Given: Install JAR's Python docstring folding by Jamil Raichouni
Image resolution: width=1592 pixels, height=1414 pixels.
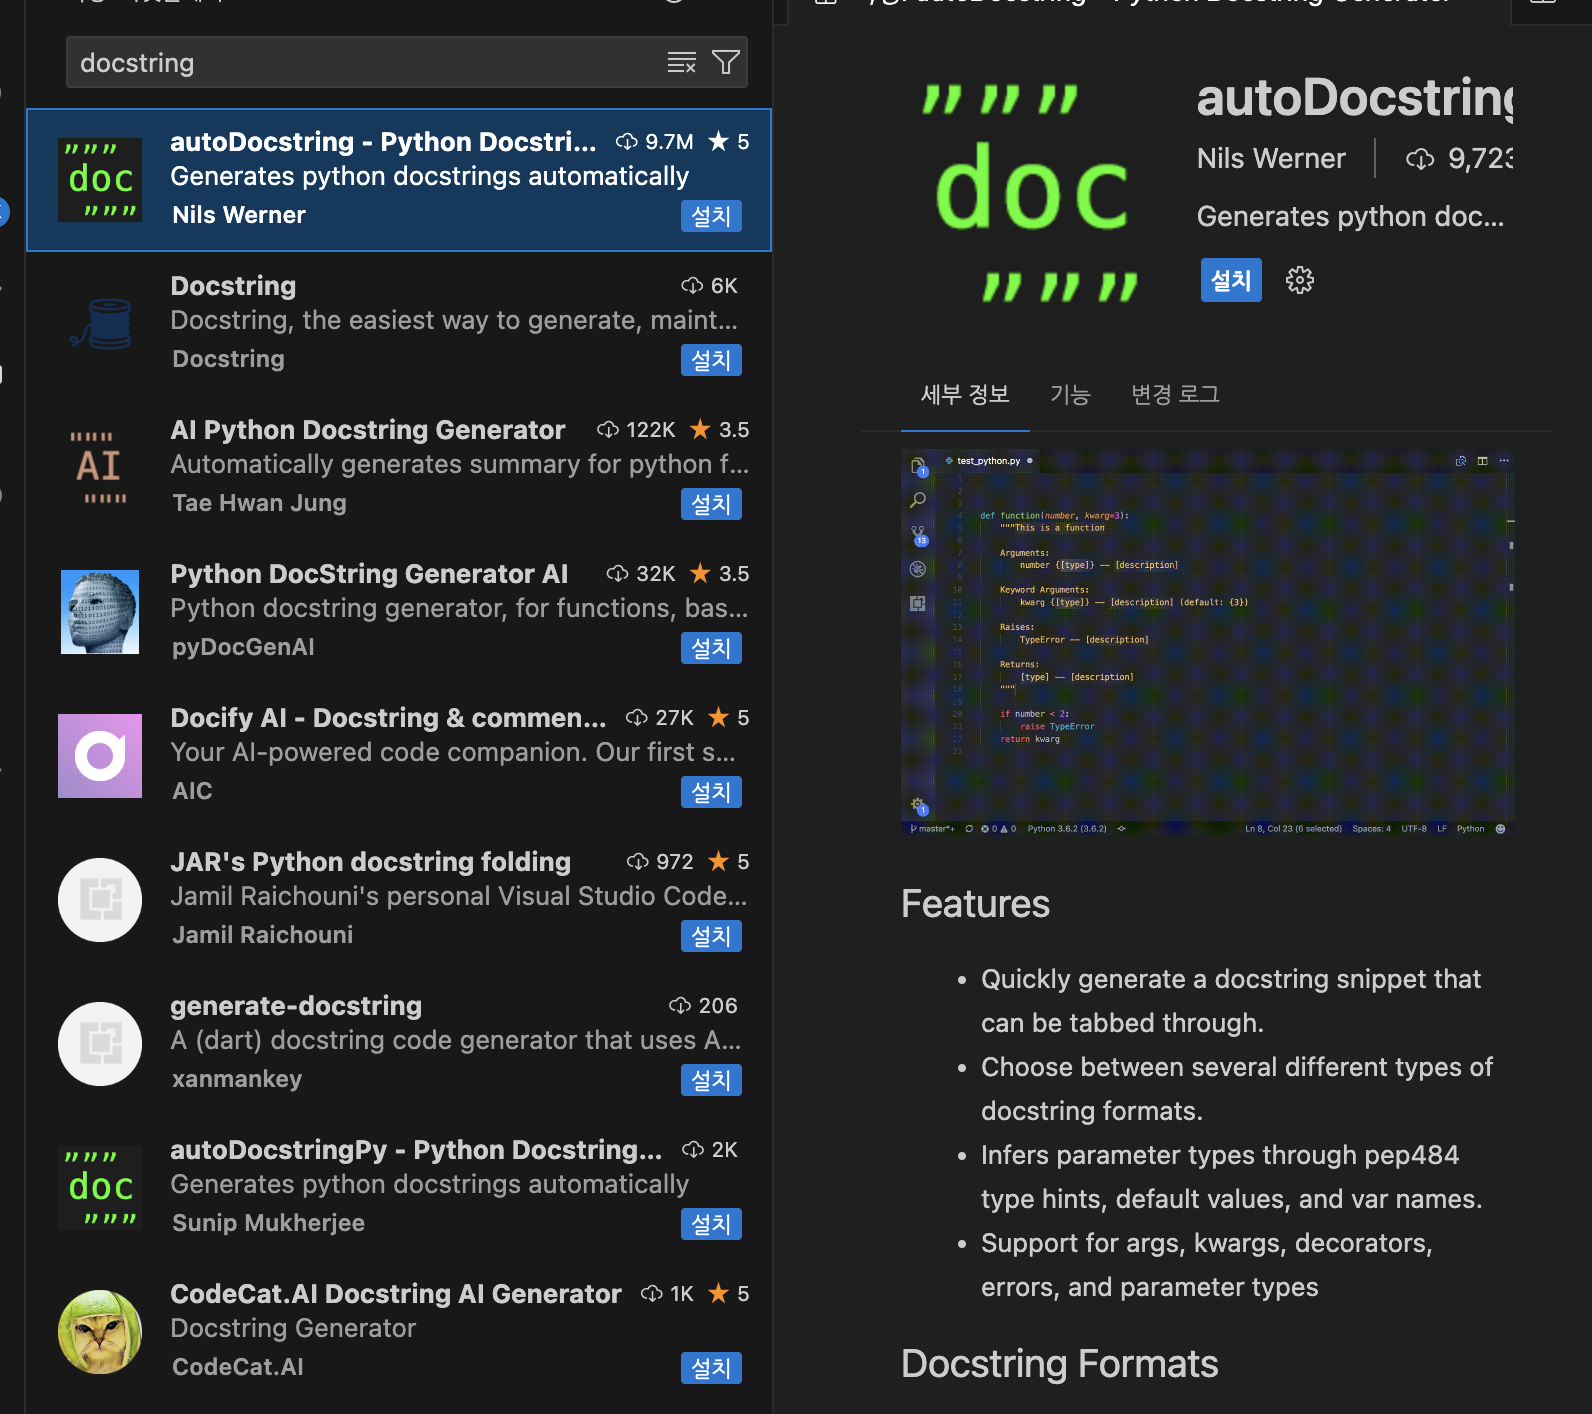Looking at the screenshot, I should click(x=711, y=936).
